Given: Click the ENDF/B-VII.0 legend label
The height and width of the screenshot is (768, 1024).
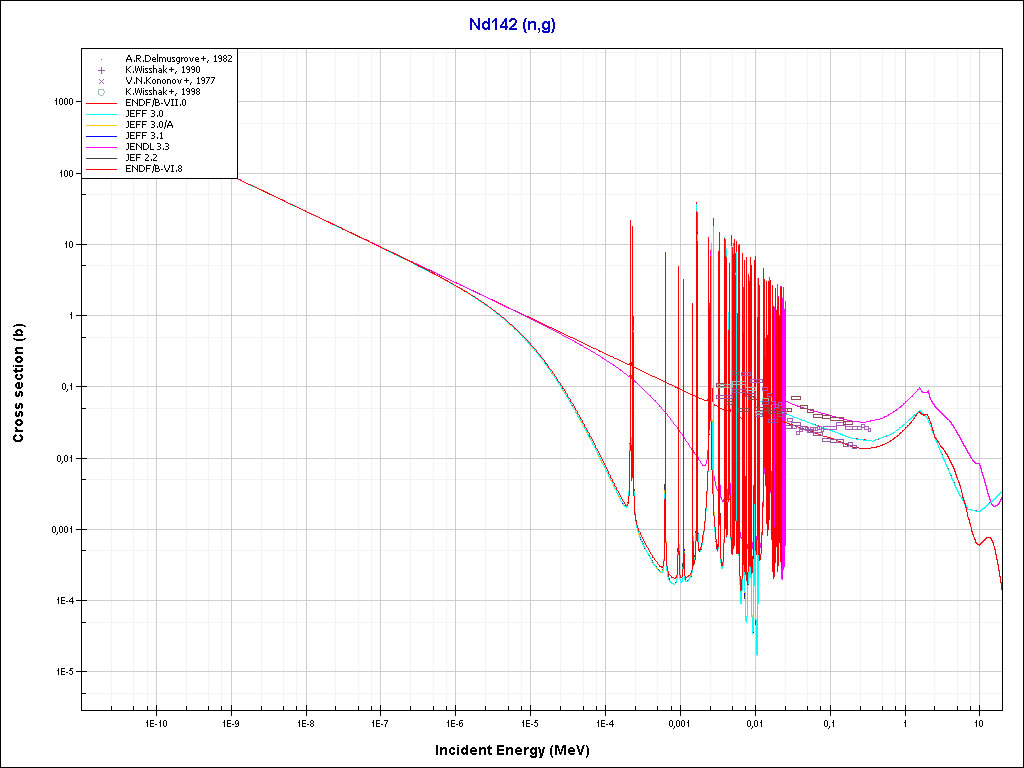Looking at the screenshot, I should click(x=155, y=103).
